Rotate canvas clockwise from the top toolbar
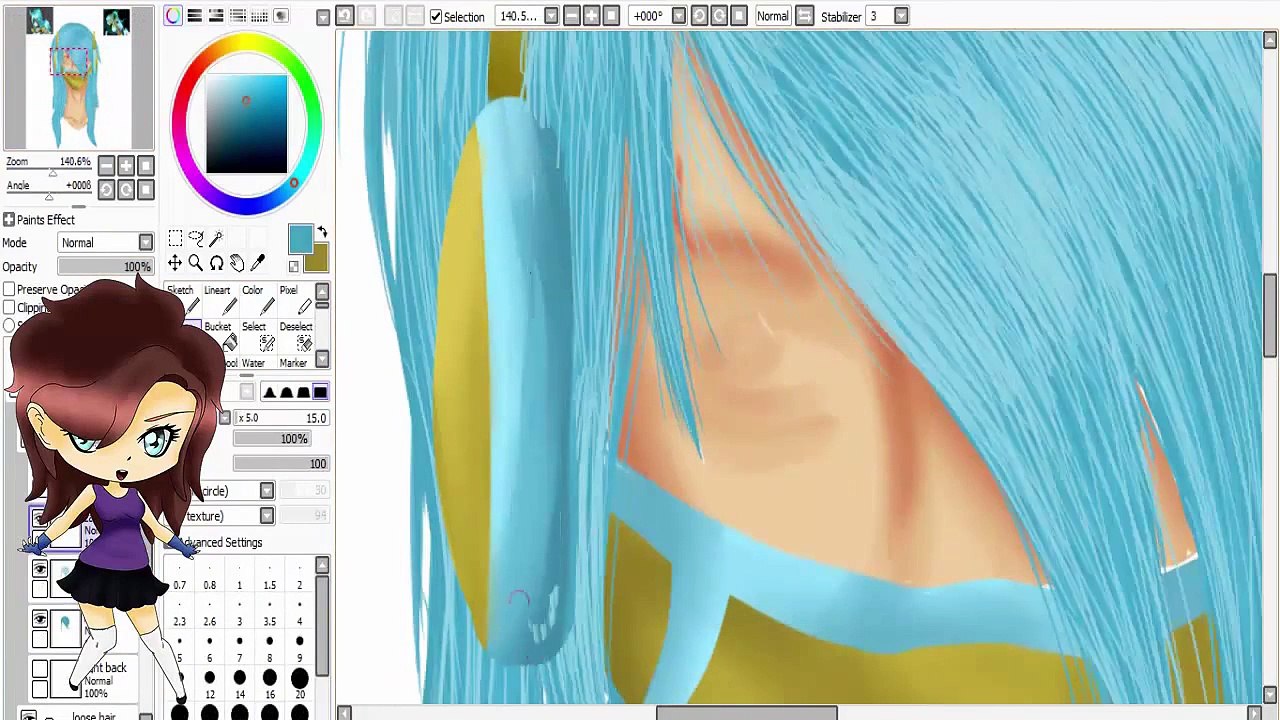1280x720 pixels. (719, 16)
